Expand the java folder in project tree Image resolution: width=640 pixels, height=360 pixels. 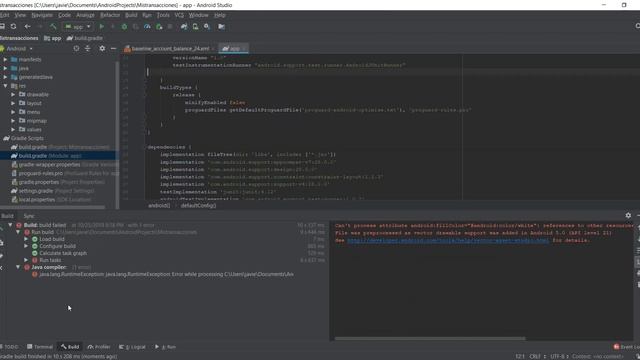5,68
